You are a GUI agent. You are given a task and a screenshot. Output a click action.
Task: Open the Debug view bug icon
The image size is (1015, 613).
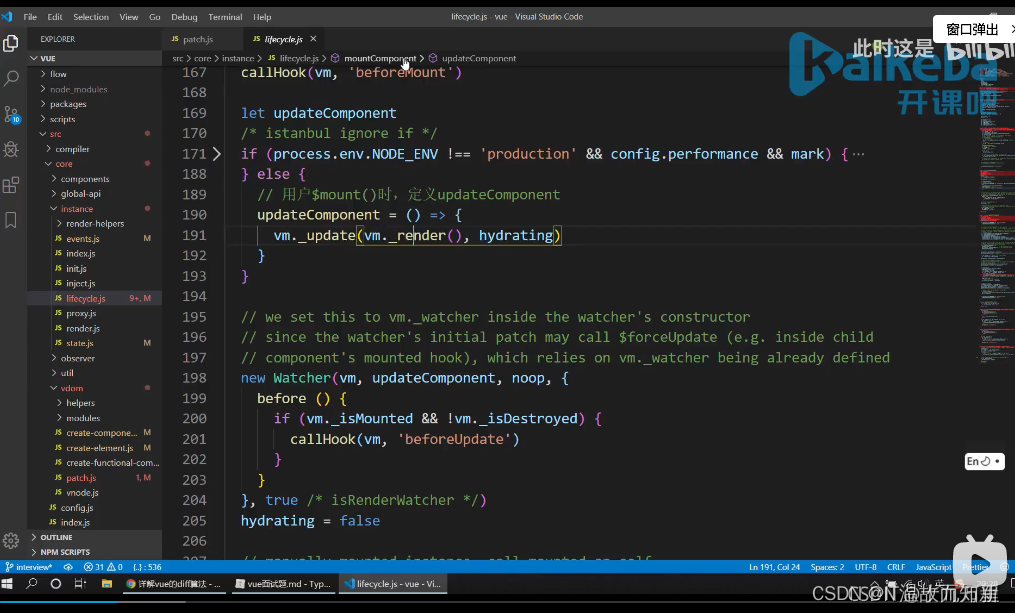pyautogui.click(x=11, y=150)
